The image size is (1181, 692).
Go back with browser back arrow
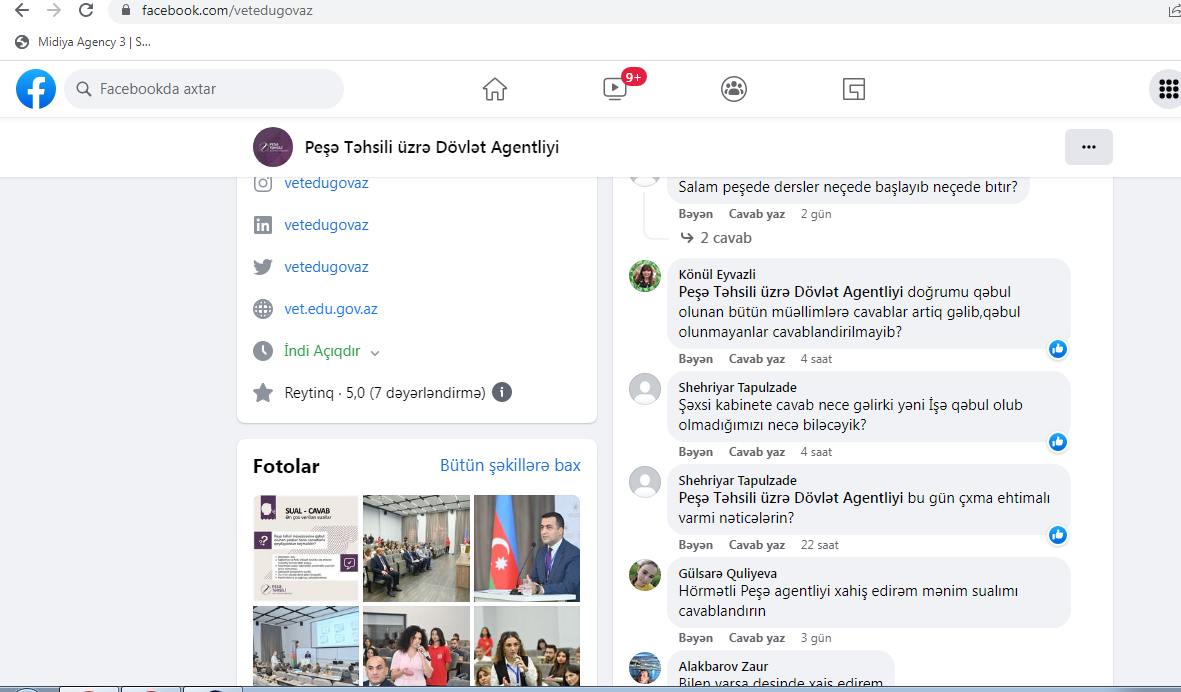[22, 11]
